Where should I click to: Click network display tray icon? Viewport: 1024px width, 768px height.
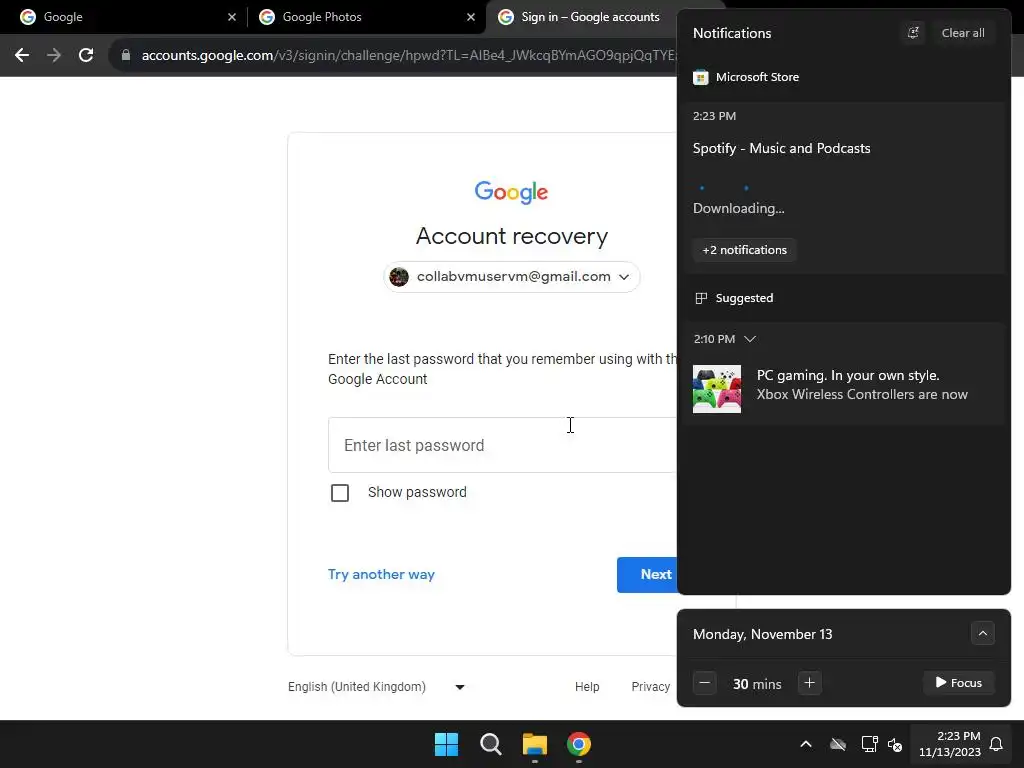coord(869,744)
